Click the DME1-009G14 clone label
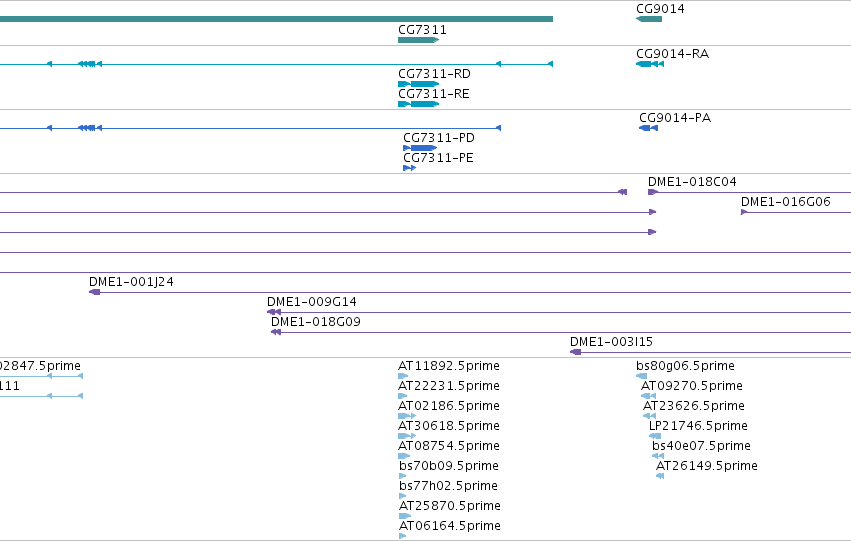Viewport: 851px width, 541px height. (x=312, y=302)
